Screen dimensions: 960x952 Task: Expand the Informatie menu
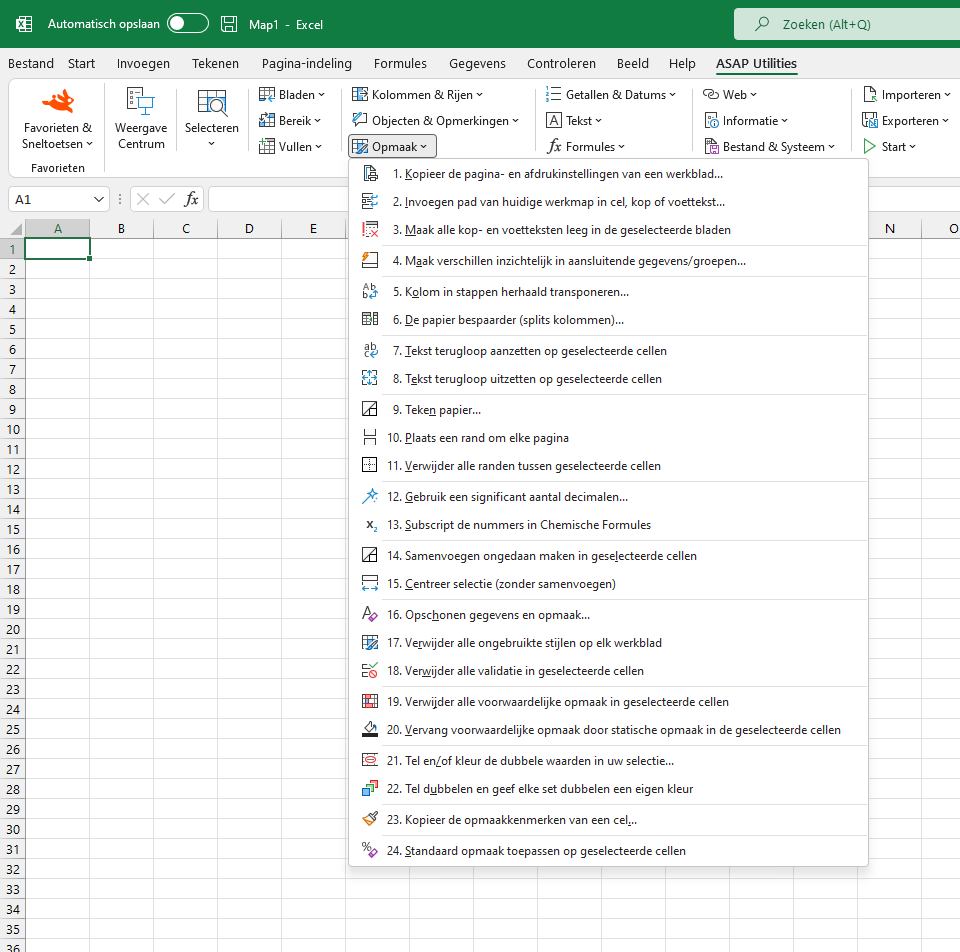745,121
